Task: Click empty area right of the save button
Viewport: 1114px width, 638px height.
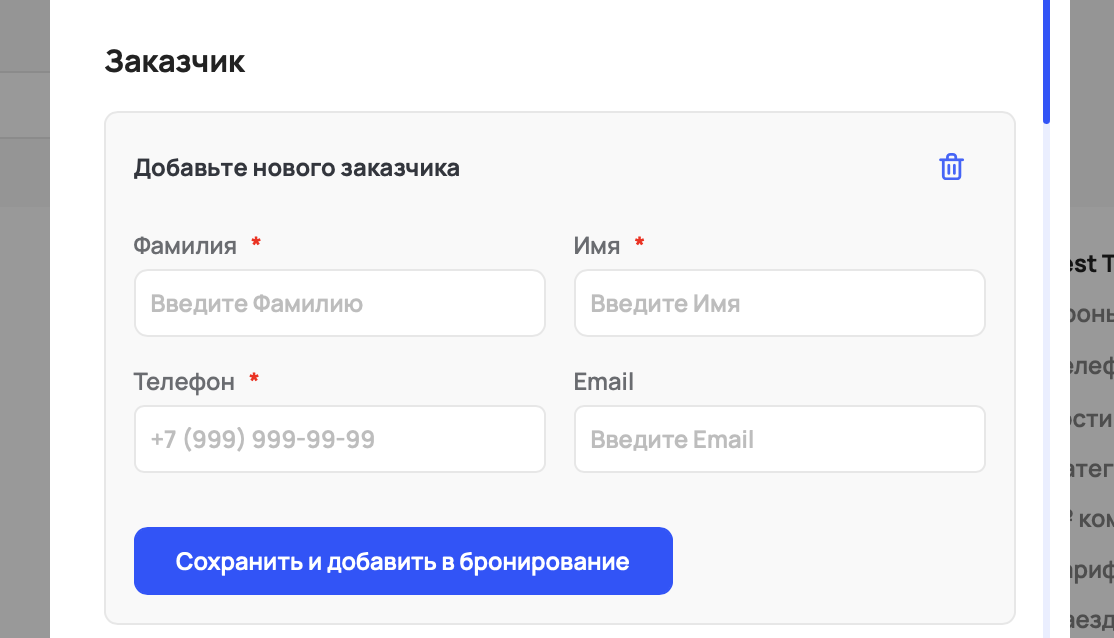Action: 840,561
